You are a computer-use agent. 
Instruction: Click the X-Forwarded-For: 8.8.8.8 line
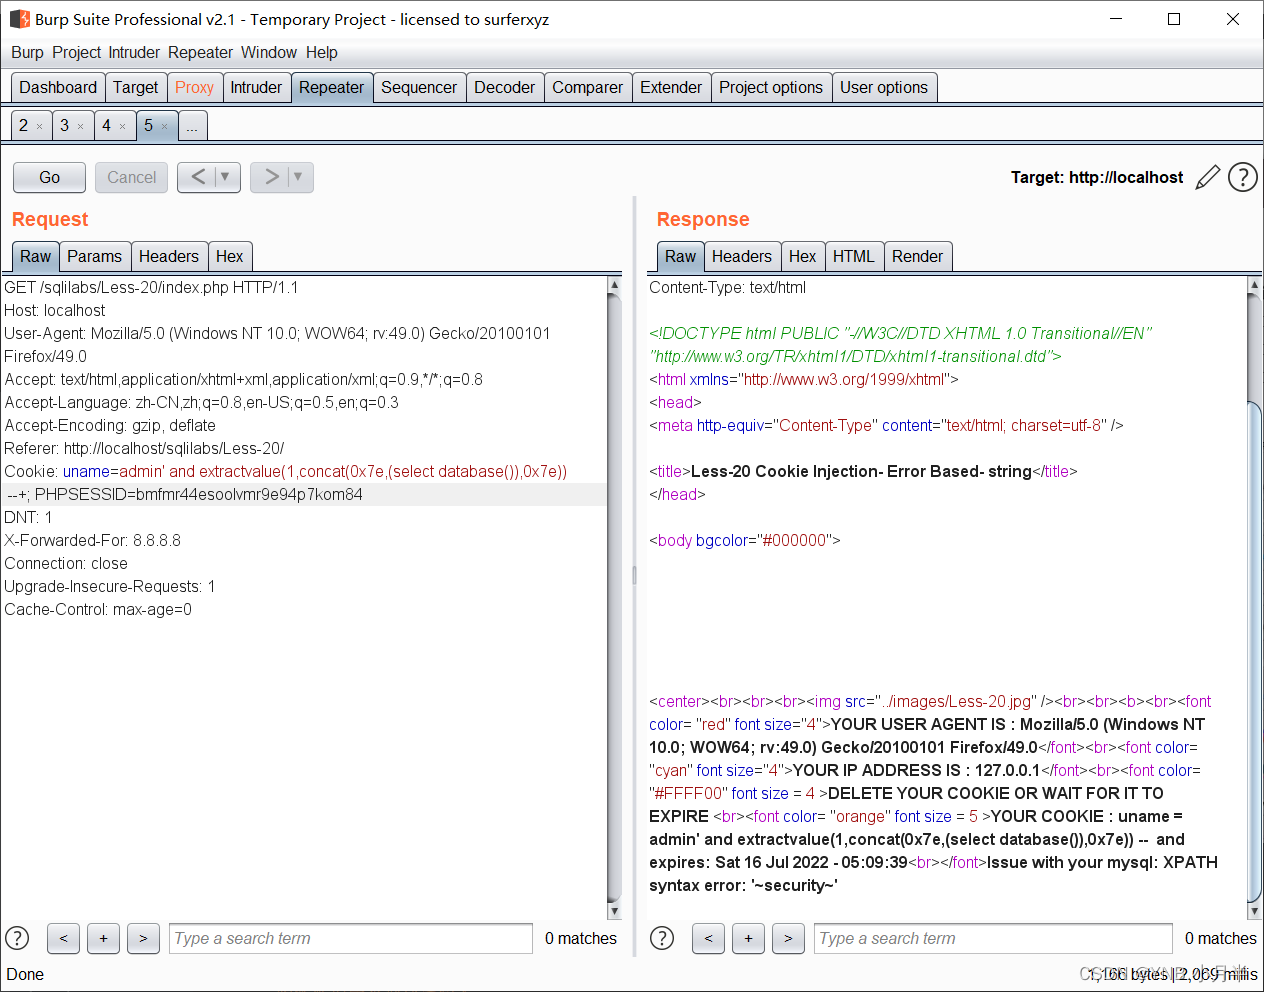[93, 540]
